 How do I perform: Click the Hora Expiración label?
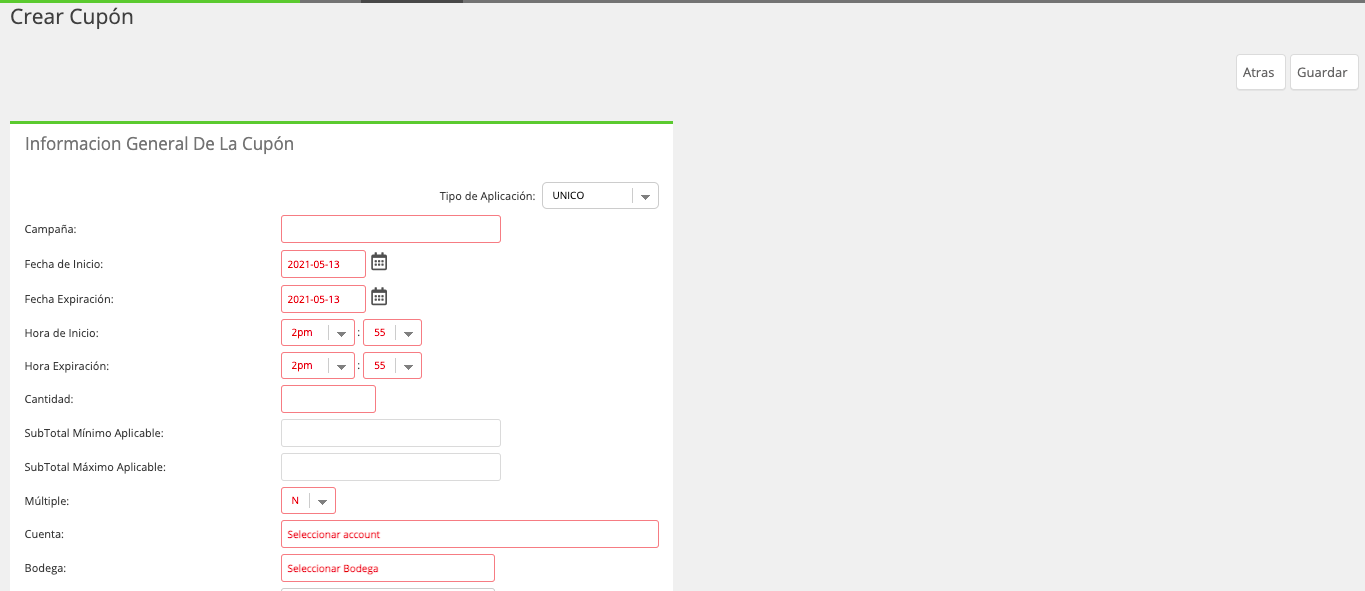click(x=67, y=366)
